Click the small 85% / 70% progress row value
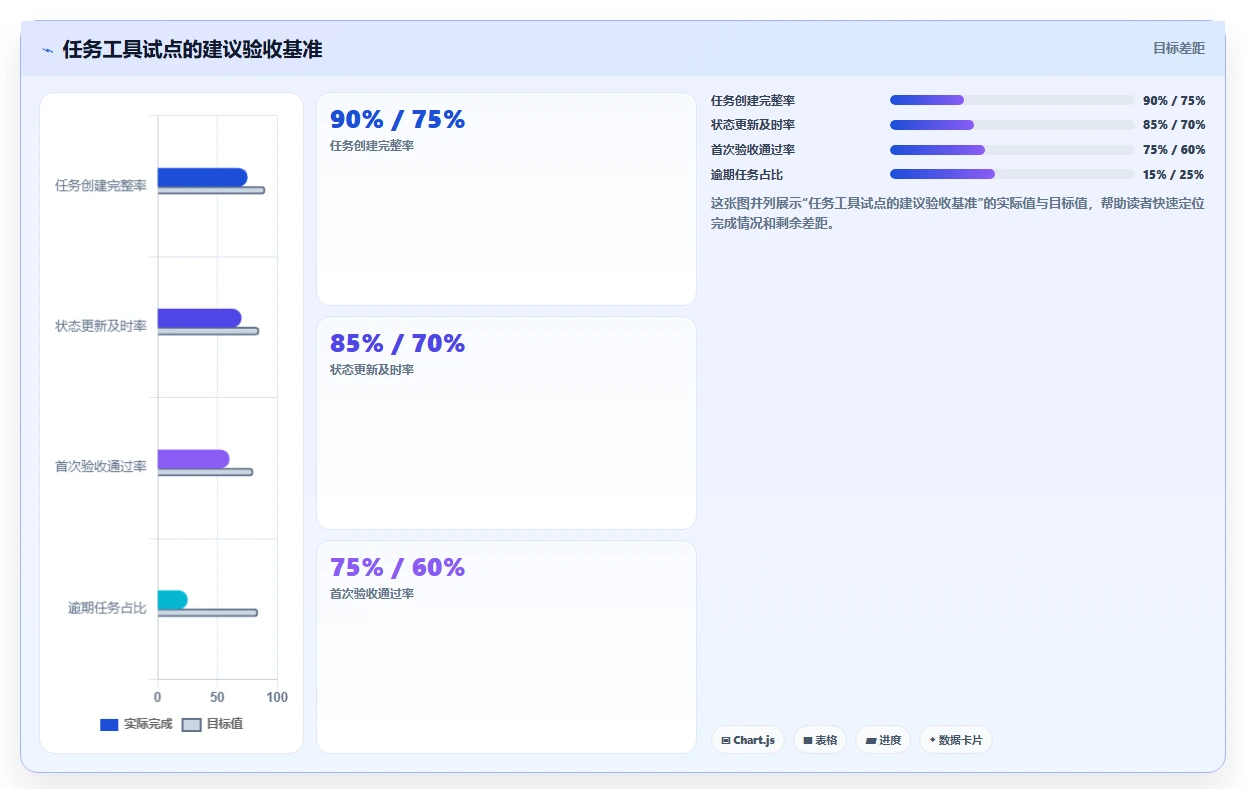 [1174, 125]
